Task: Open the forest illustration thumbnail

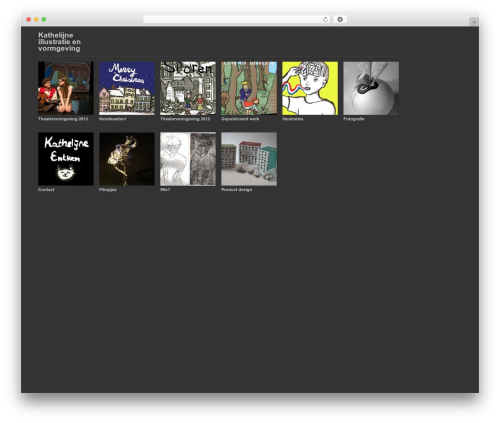Action: point(249,88)
